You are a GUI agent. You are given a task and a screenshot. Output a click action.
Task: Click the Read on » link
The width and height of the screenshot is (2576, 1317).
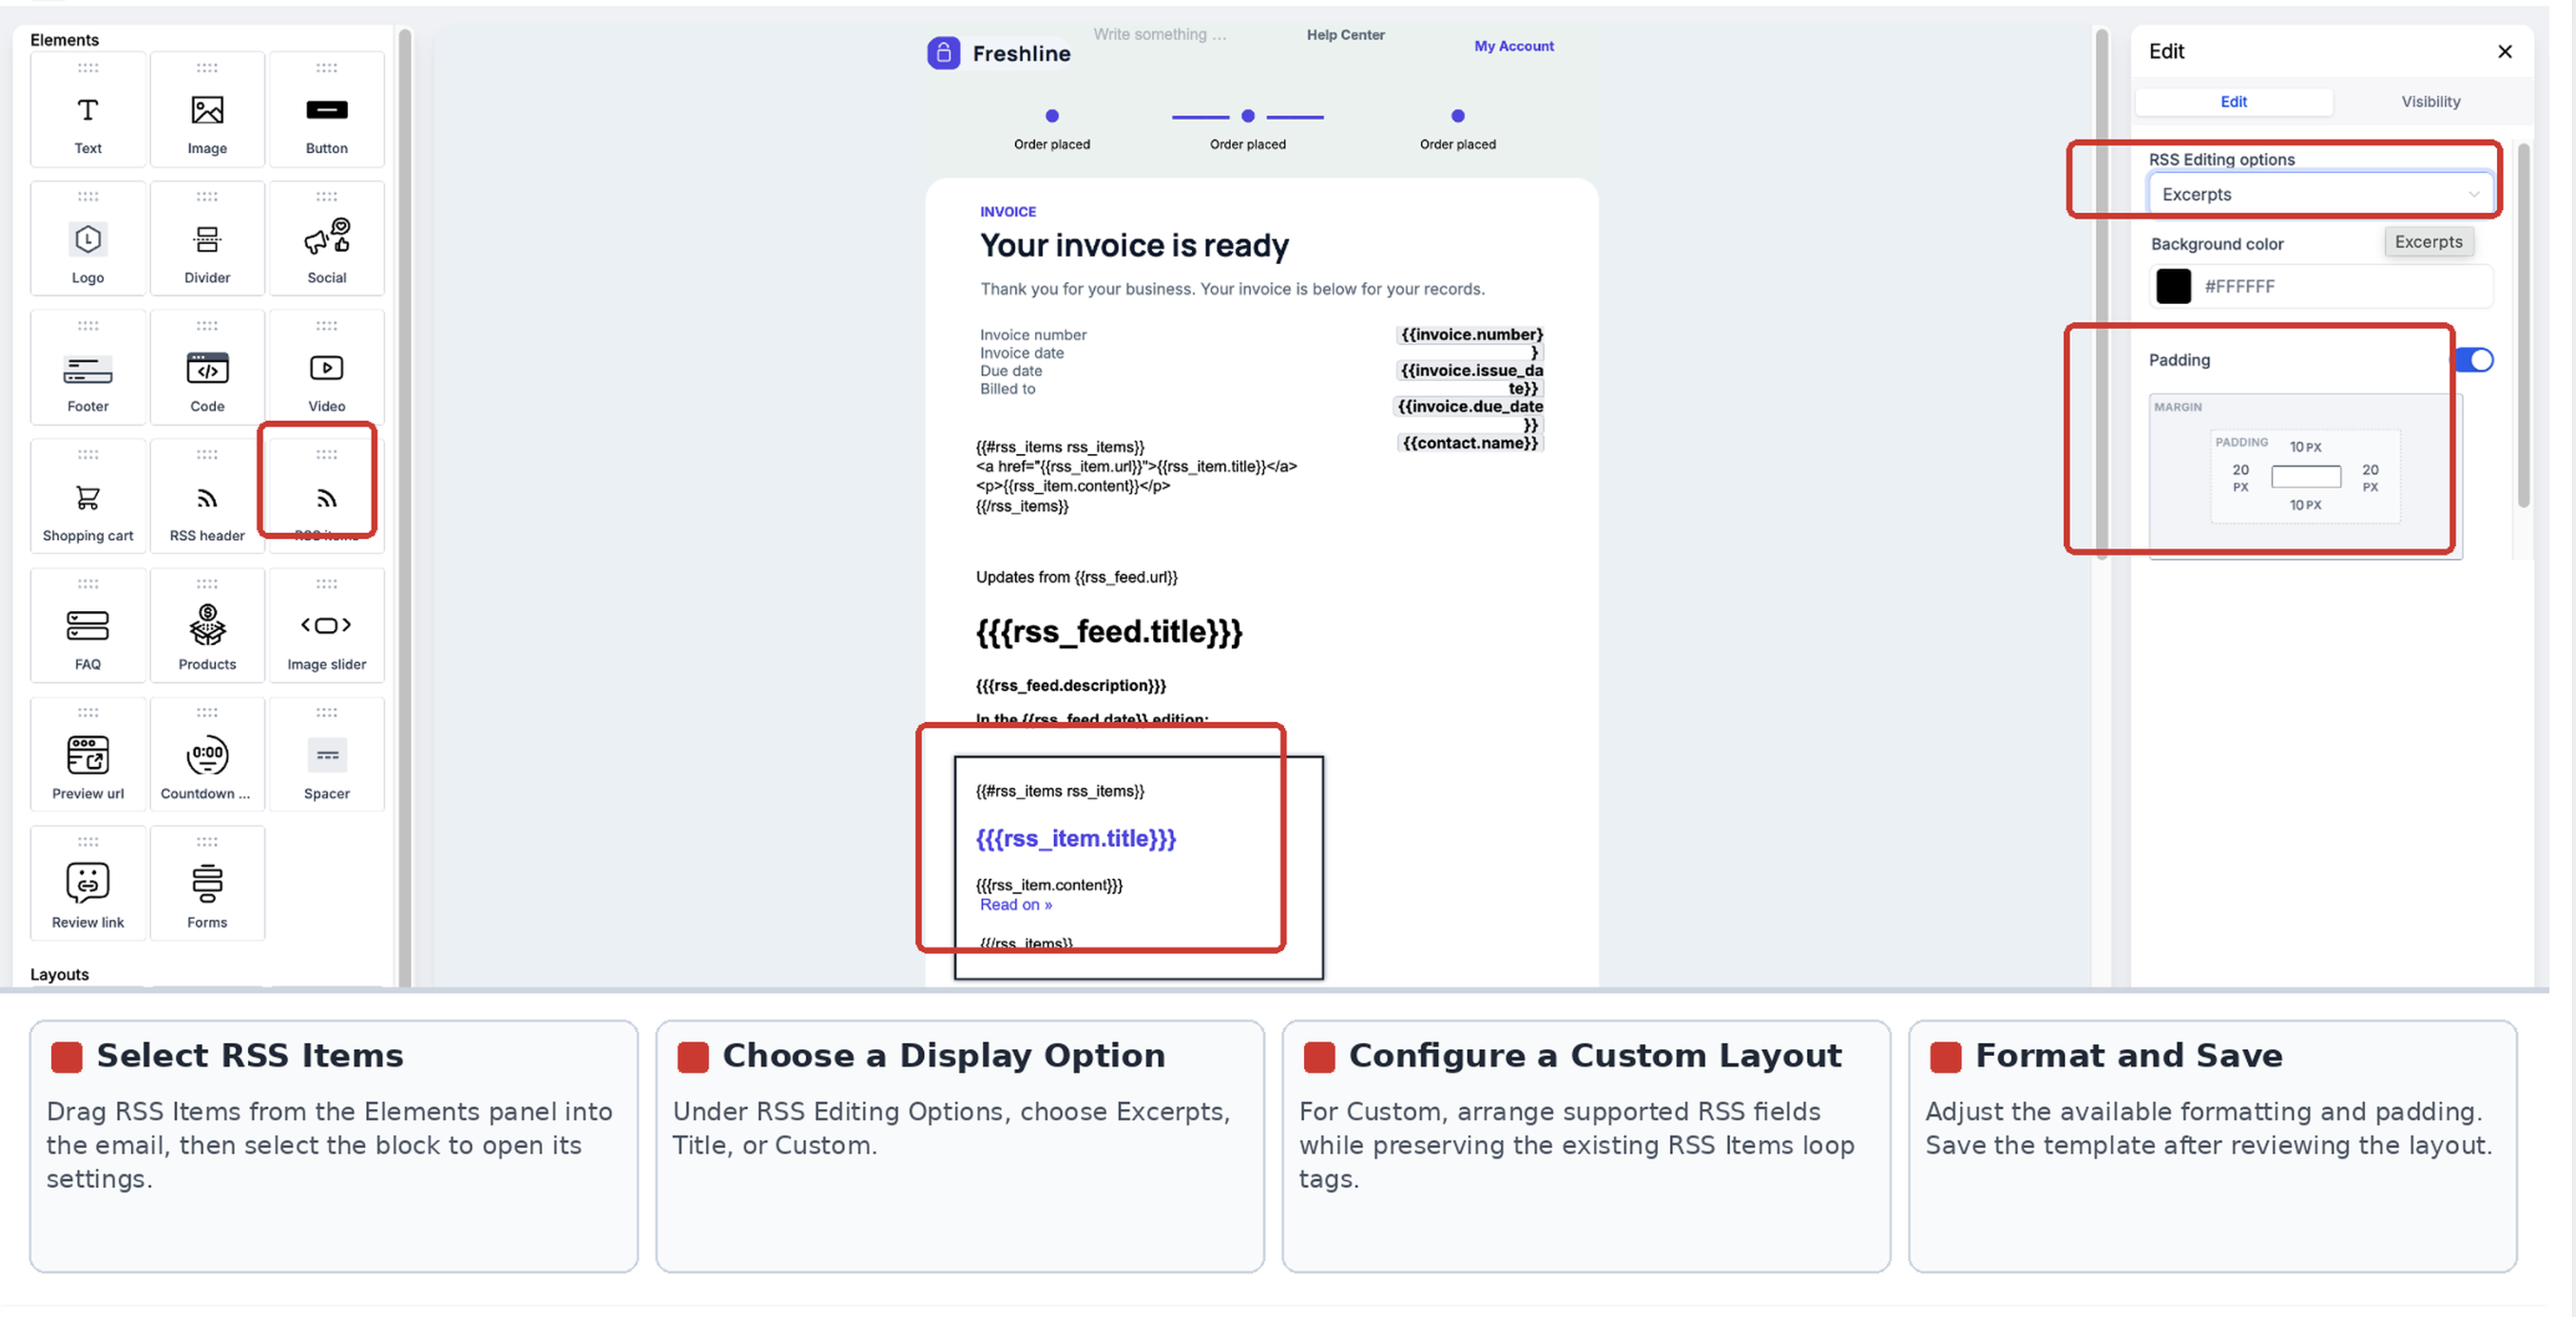click(x=1015, y=904)
